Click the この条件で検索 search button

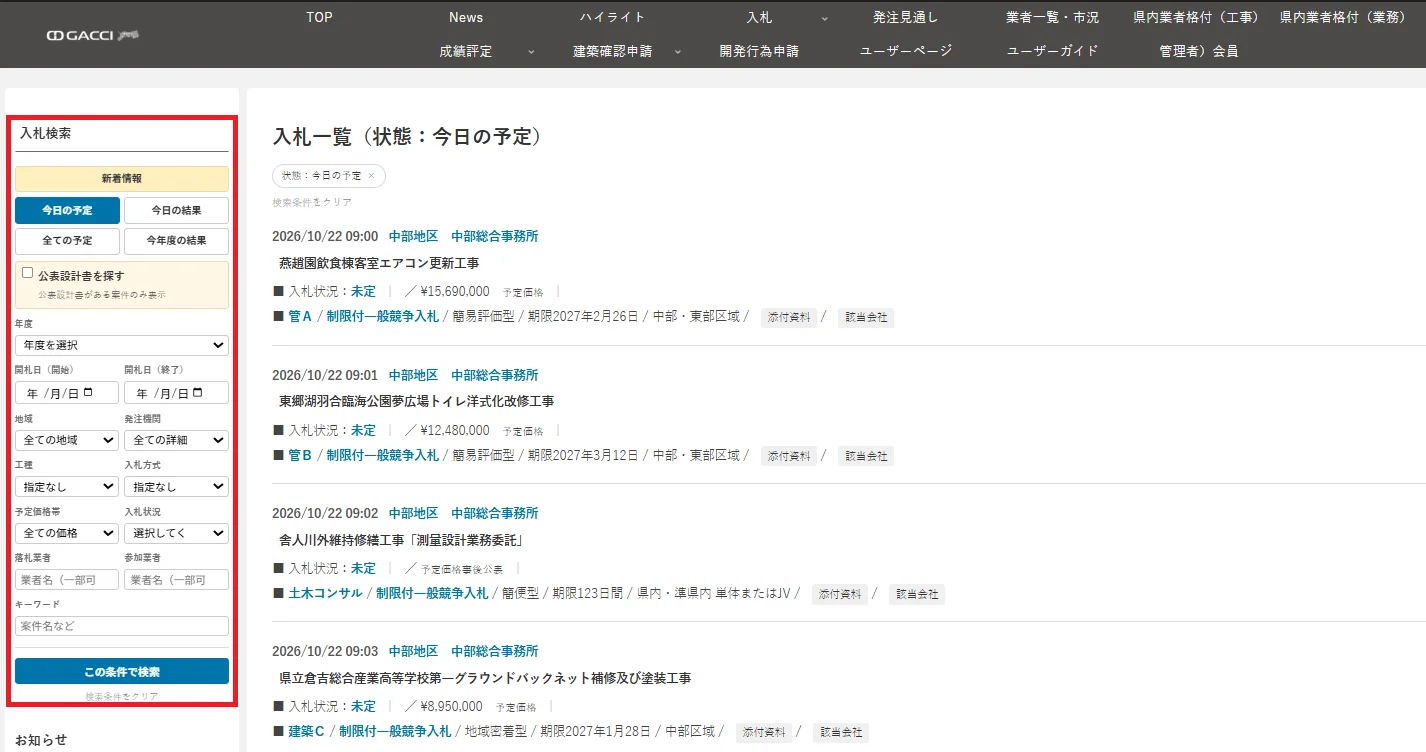pyautogui.click(x=122, y=671)
